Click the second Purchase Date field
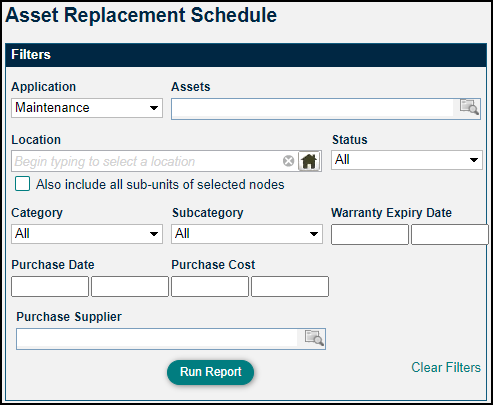This screenshot has width=493, height=405. 130,286
